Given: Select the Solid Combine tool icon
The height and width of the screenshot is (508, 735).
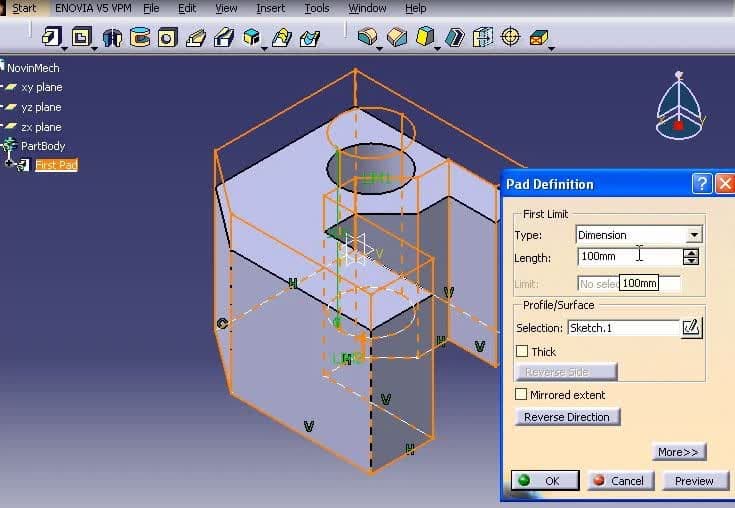Looking at the screenshot, I should pyautogui.click(x=251, y=37).
